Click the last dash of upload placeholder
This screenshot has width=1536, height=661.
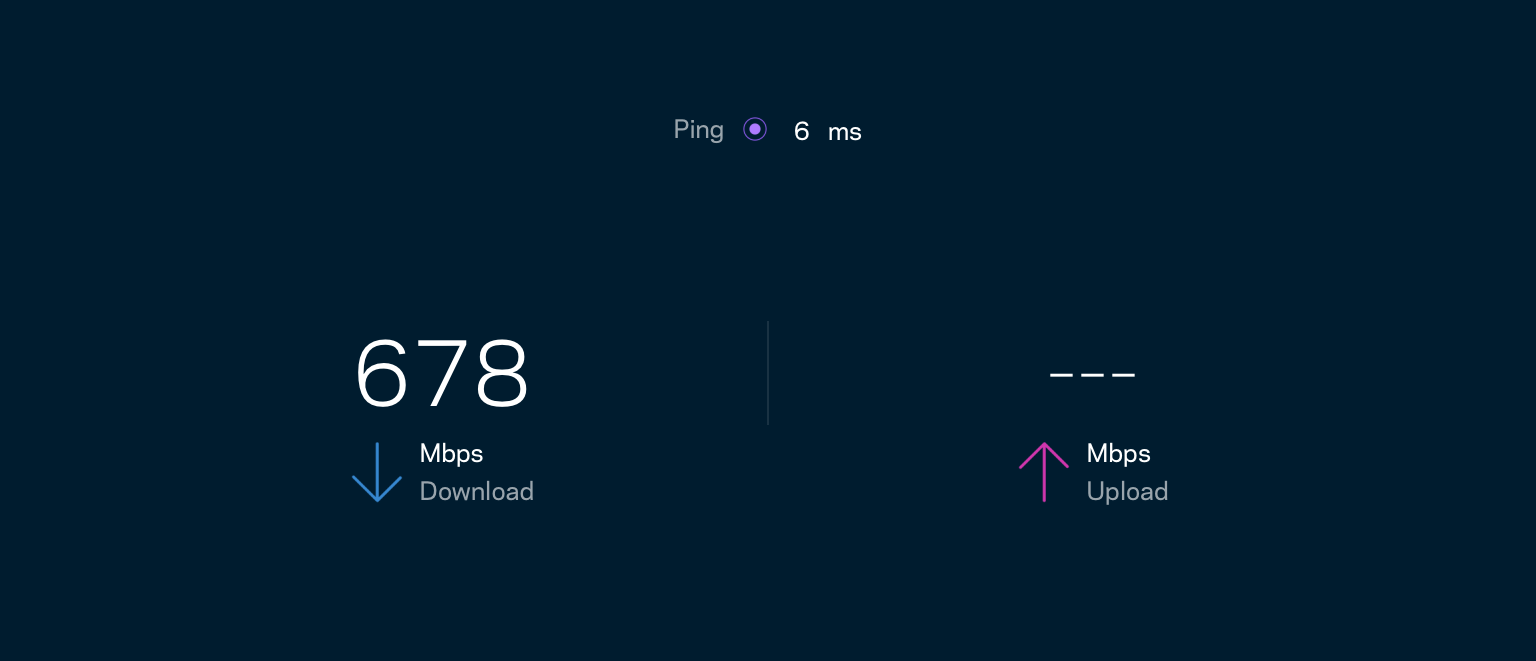point(1124,376)
